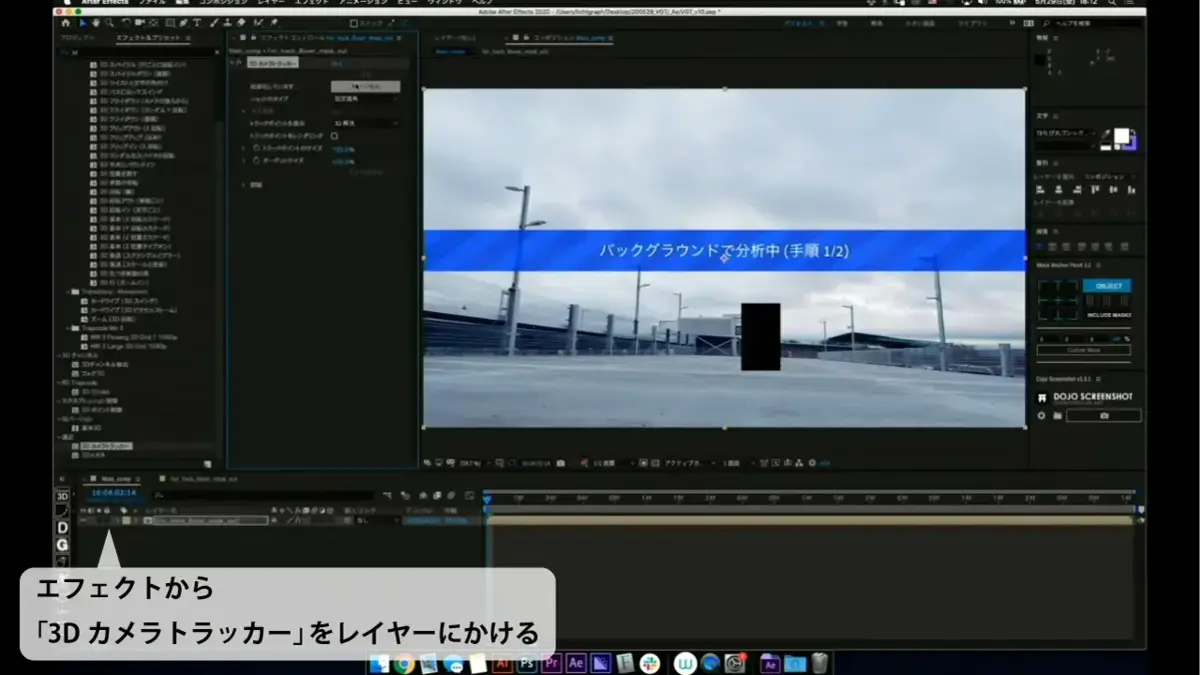Toggle the track point size stopwatch
The height and width of the screenshot is (675, 1200).
[256, 148]
